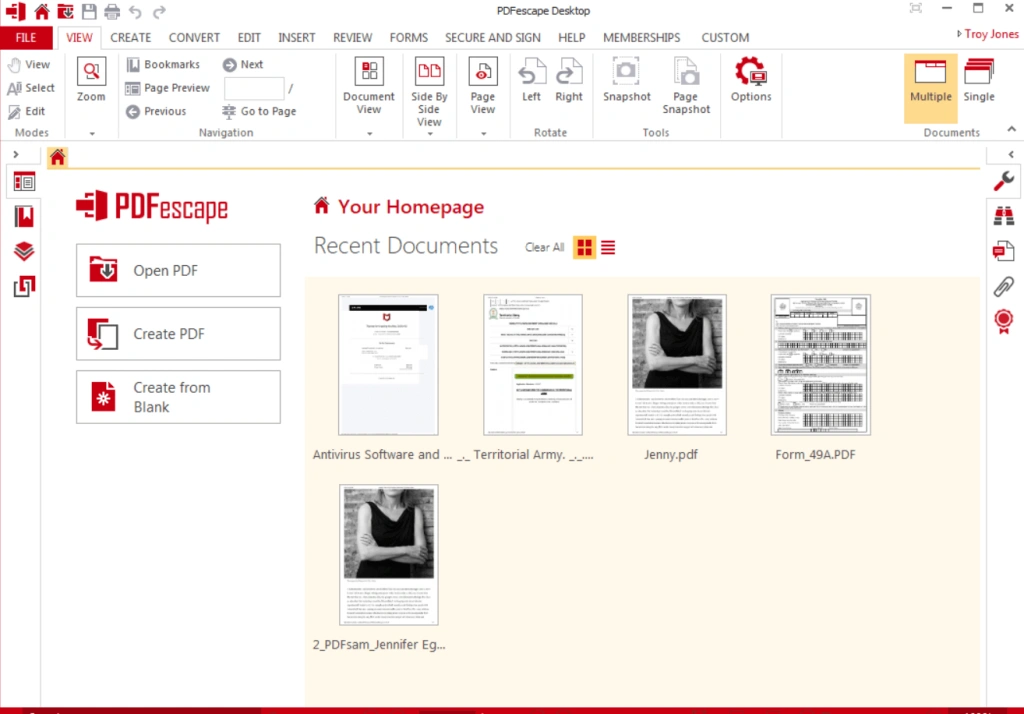Screen dimensions: 1024x714
Task: Enable Multiple documents mode
Action: 931,88
